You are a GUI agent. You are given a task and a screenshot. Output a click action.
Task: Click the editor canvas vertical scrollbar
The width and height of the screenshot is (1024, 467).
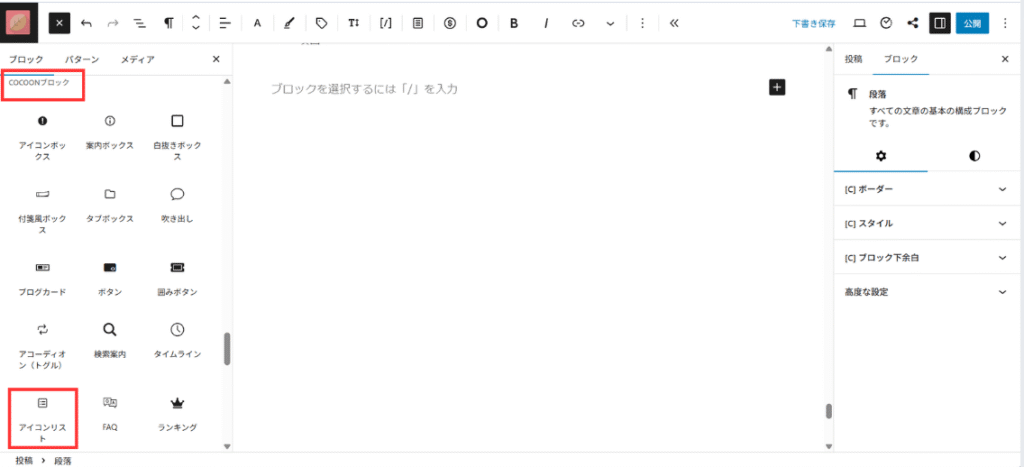829,411
